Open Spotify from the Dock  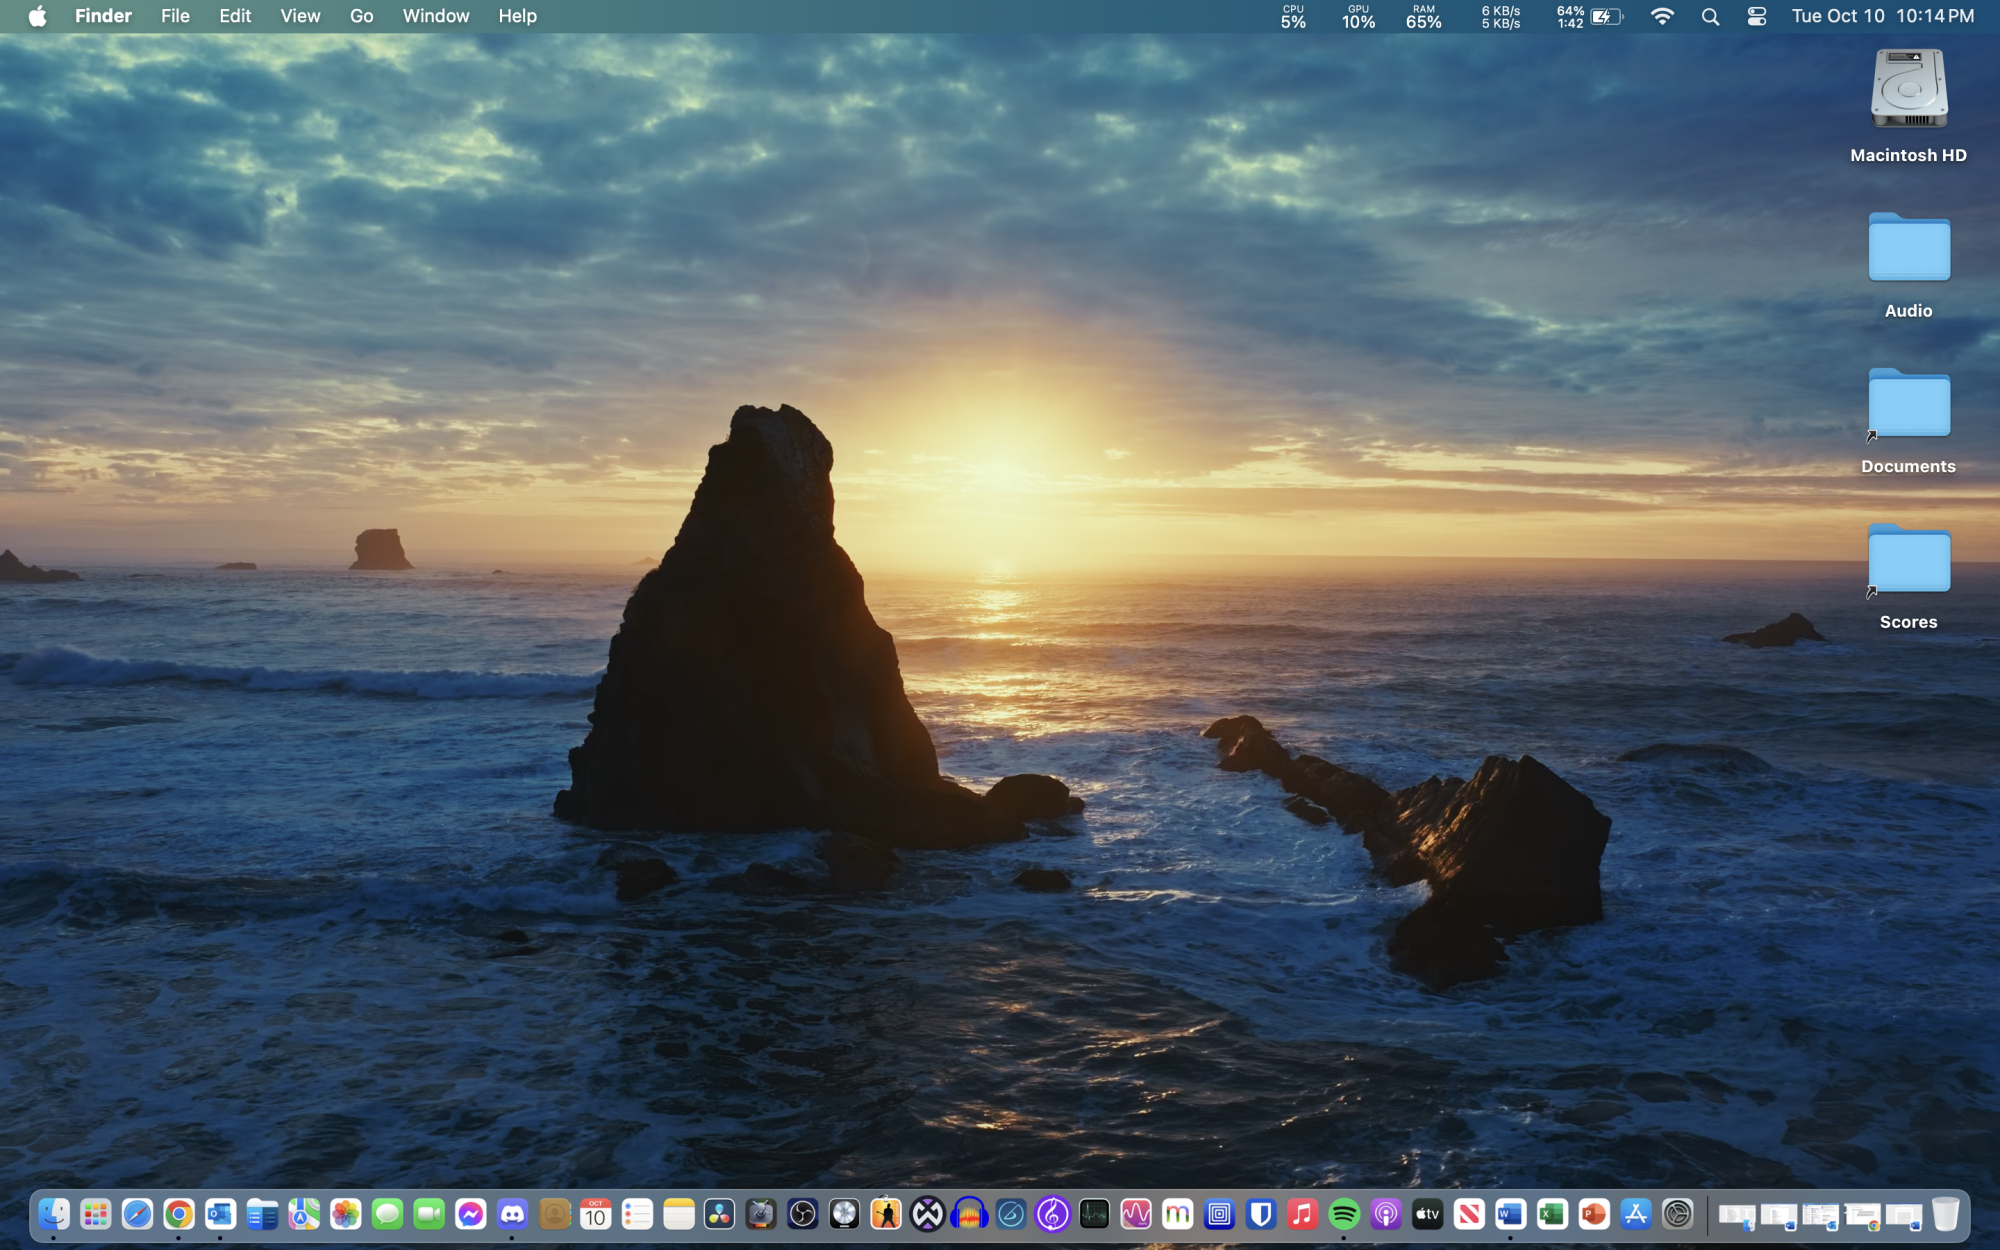pos(1342,1213)
